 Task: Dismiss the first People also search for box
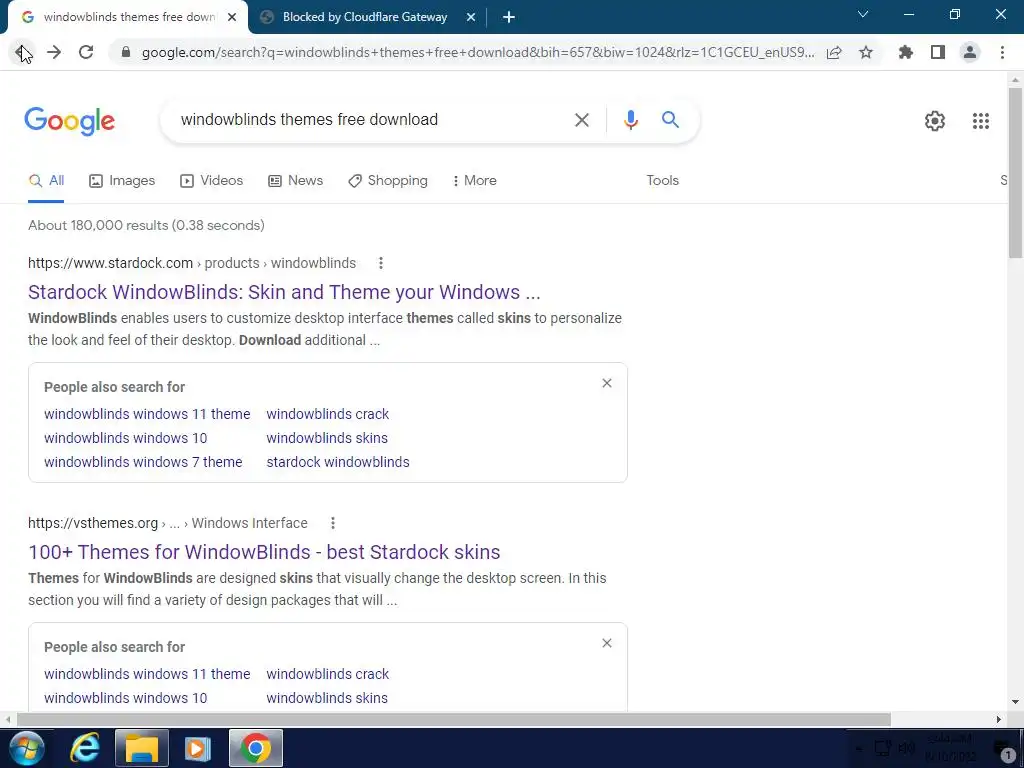point(607,383)
